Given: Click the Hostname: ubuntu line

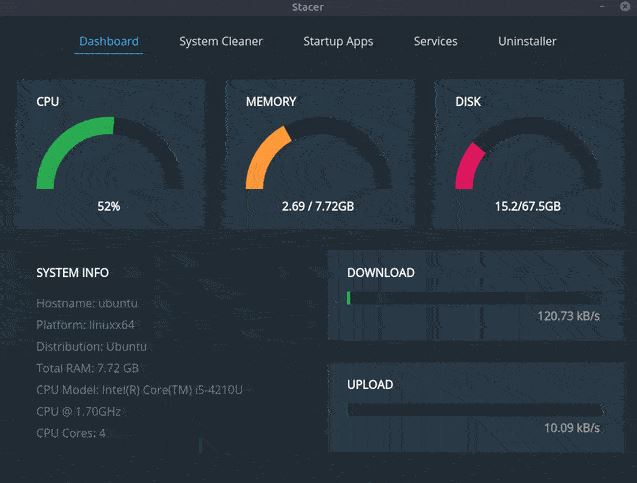Looking at the screenshot, I should (85, 303).
